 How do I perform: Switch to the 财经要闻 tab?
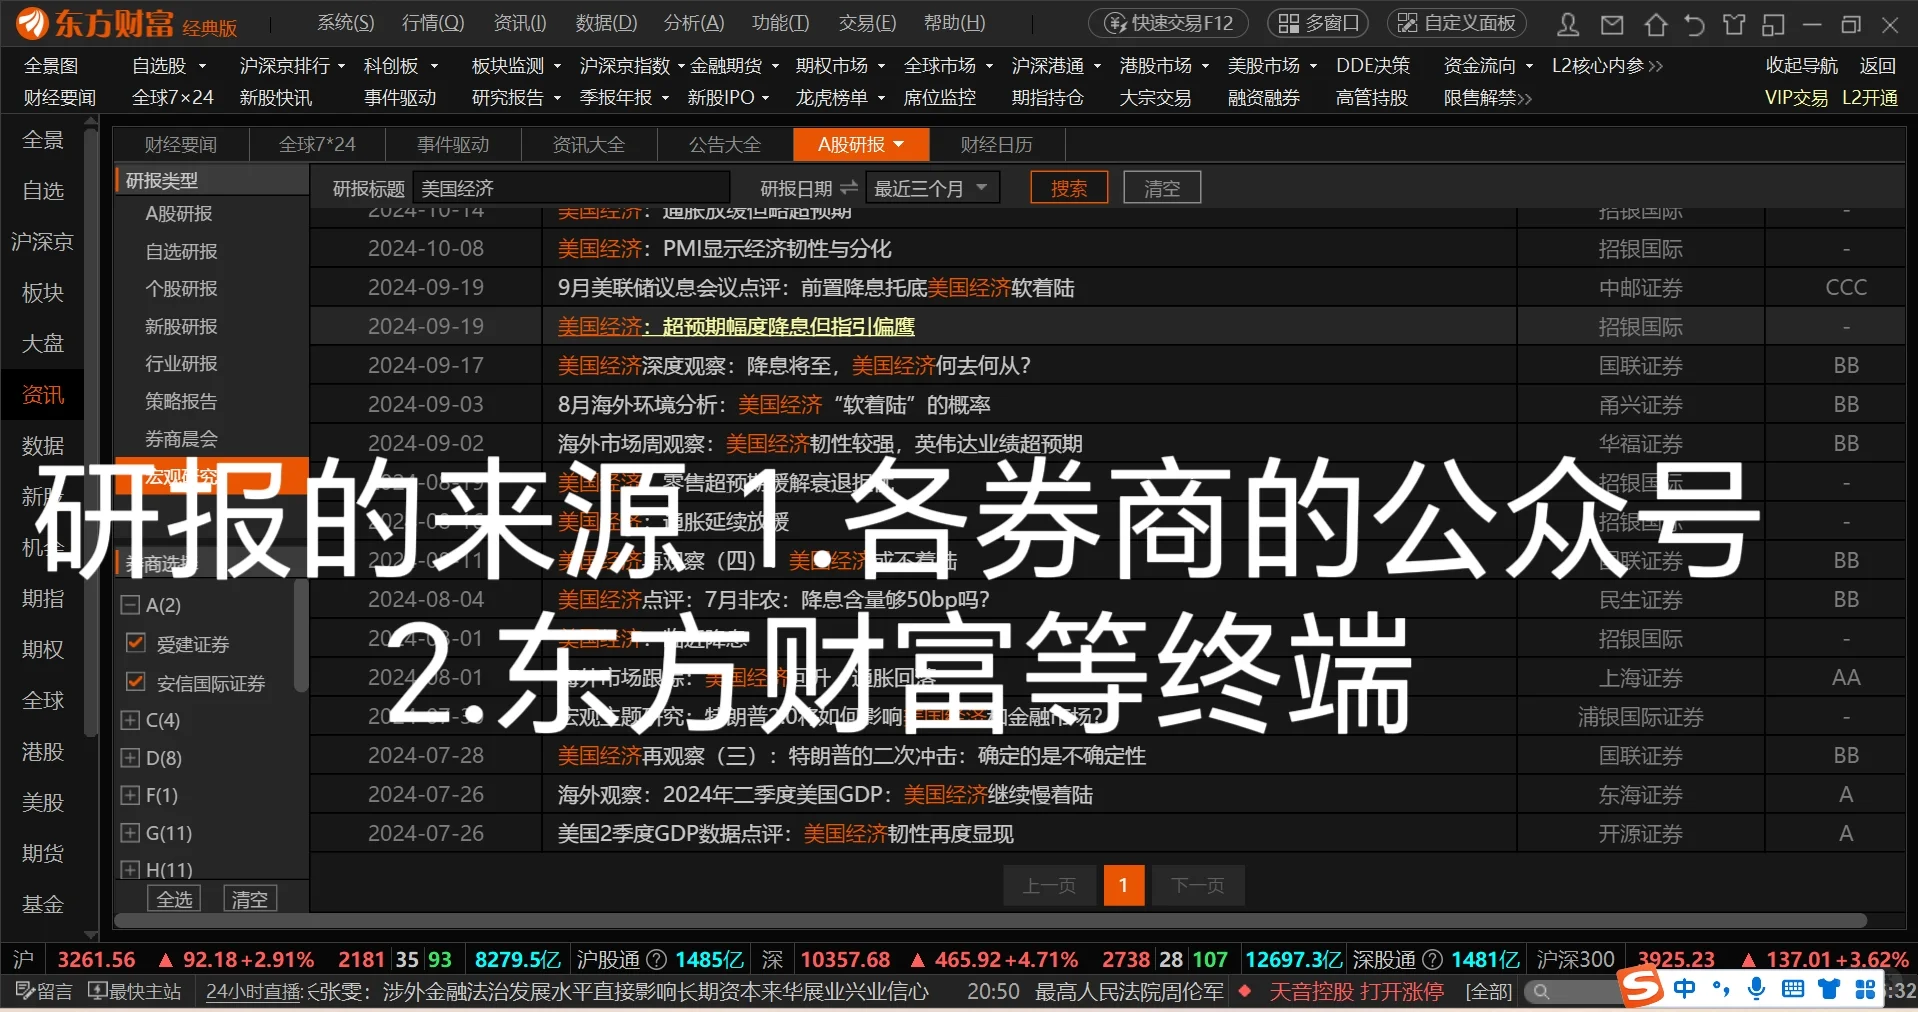[180, 145]
